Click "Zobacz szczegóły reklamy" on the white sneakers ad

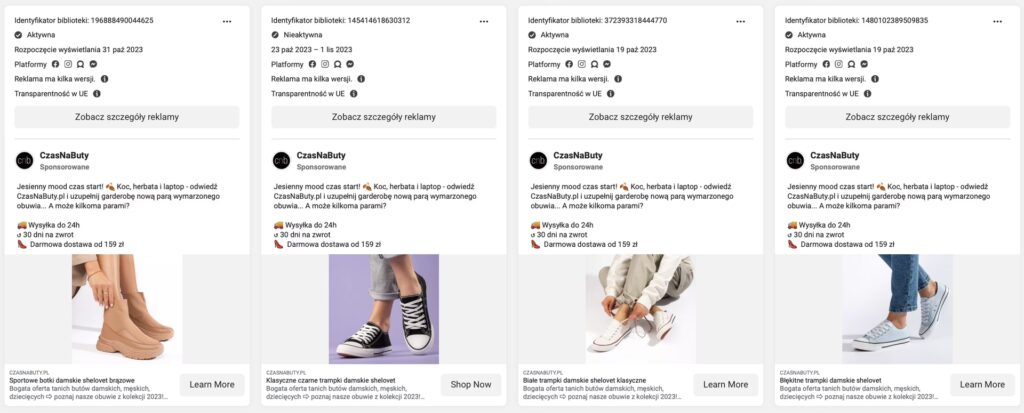[641, 117]
